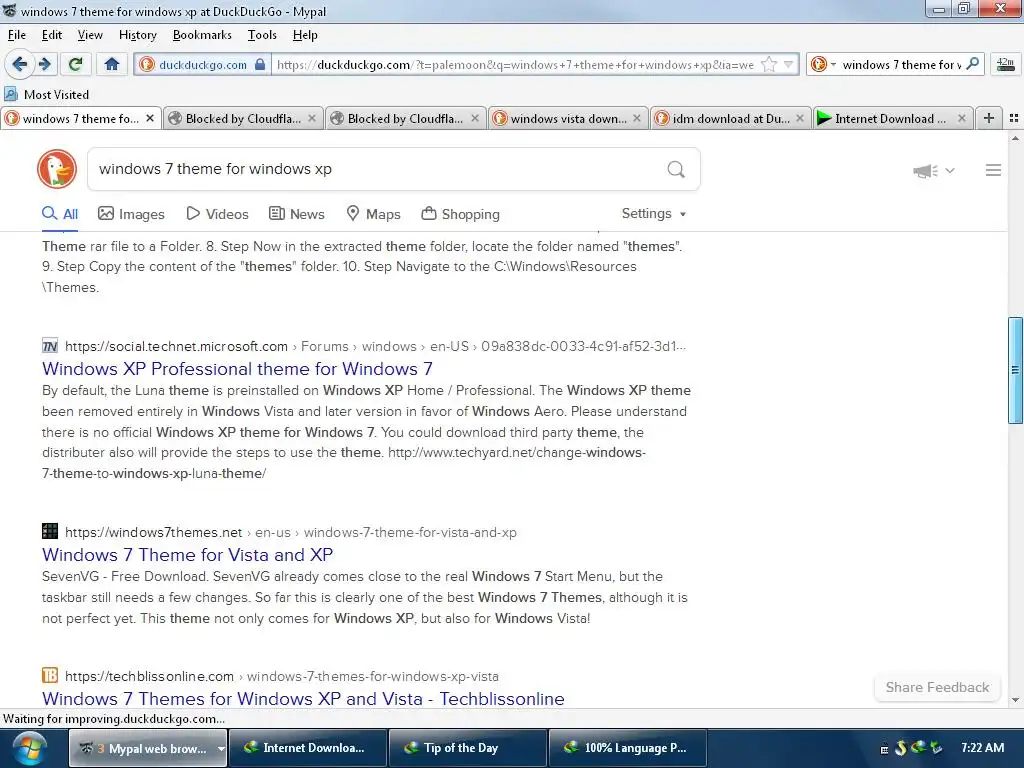Open the File menu
Viewport: 1024px width, 768px height.
click(17, 35)
